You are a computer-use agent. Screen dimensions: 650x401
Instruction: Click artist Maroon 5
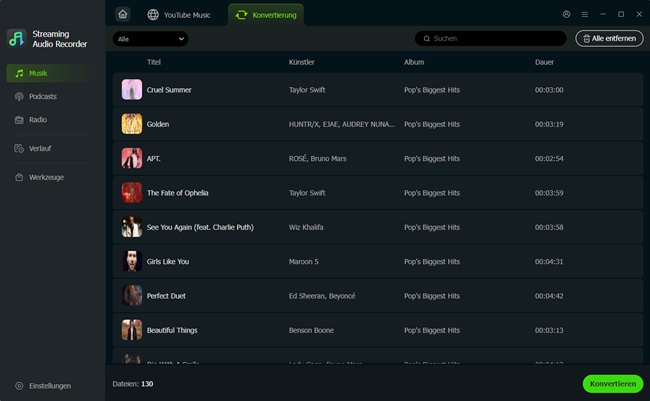304,262
